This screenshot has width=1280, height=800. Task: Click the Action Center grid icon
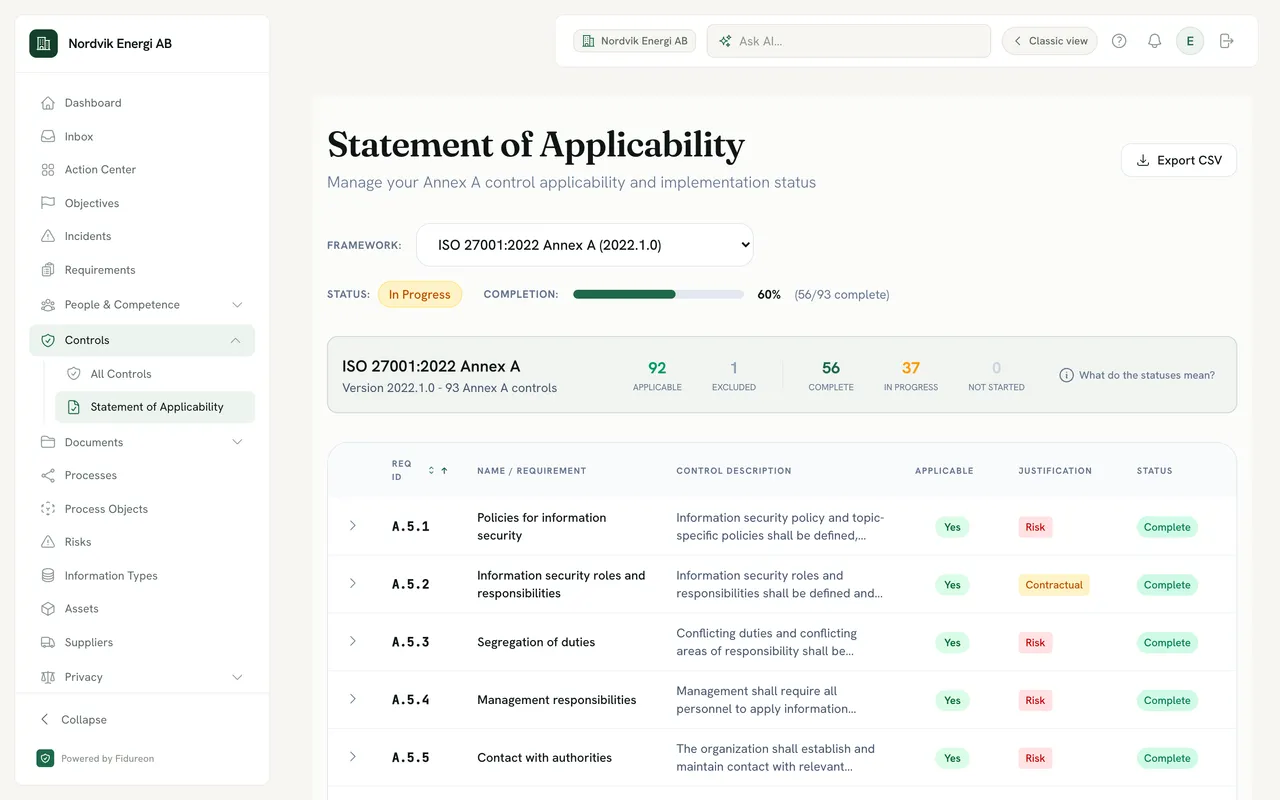coord(48,170)
